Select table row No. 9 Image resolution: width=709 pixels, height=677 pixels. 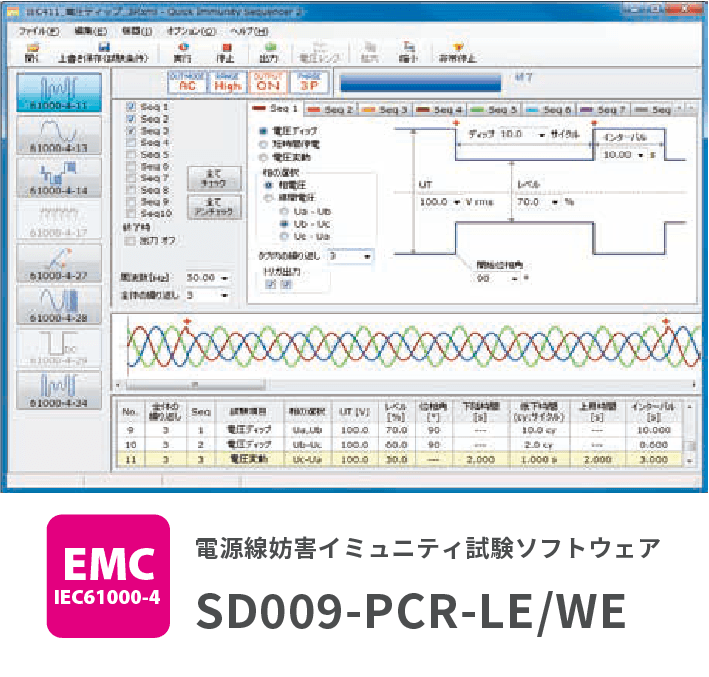pyautogui.click(x=399, y=430)
